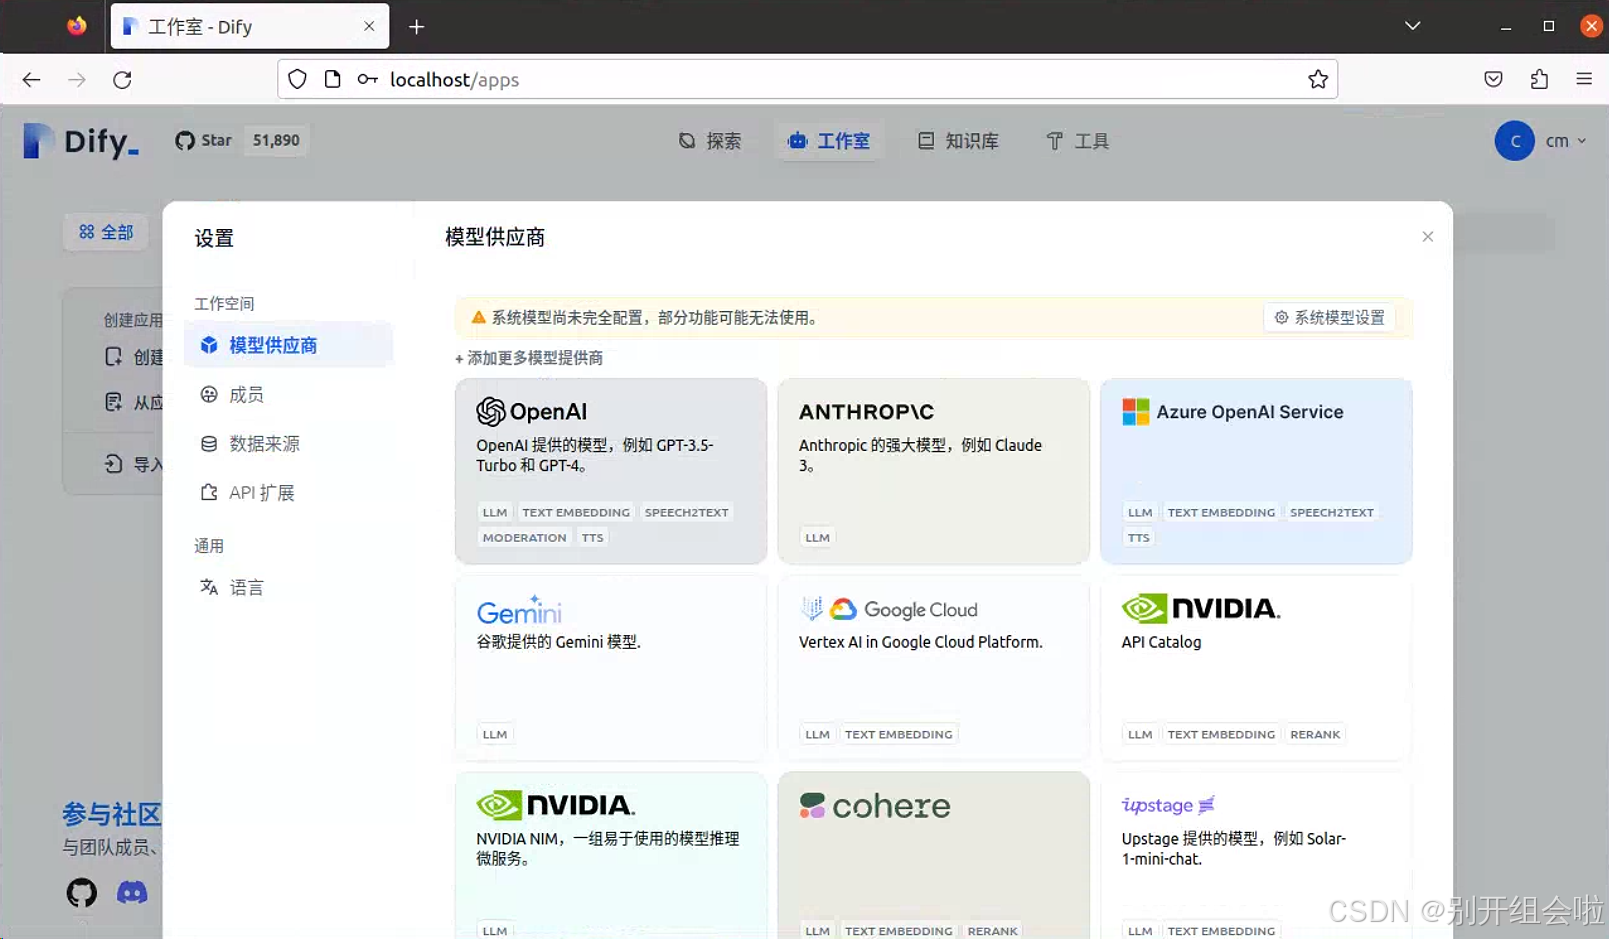
Task: Click the shield permissions icon in address bar
Action: click(x=297, y=79)
